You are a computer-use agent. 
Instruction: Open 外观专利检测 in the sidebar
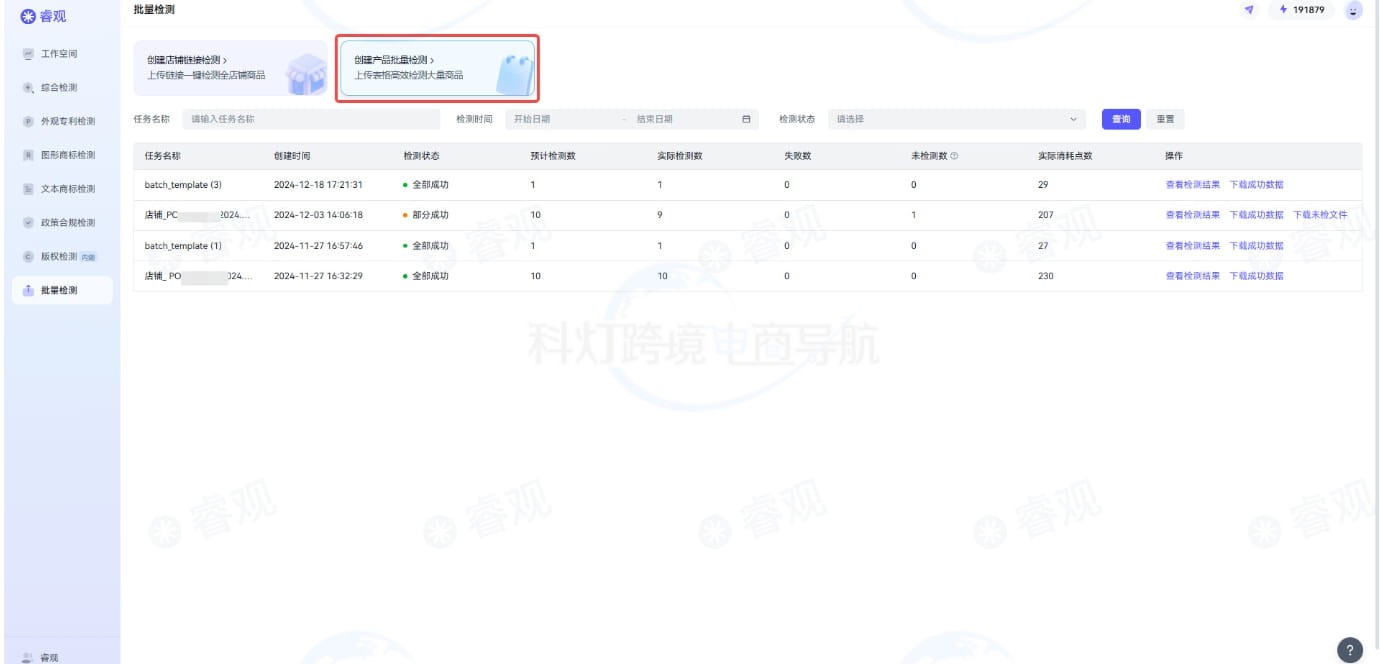pyautogui.click(x=67, y=121)
